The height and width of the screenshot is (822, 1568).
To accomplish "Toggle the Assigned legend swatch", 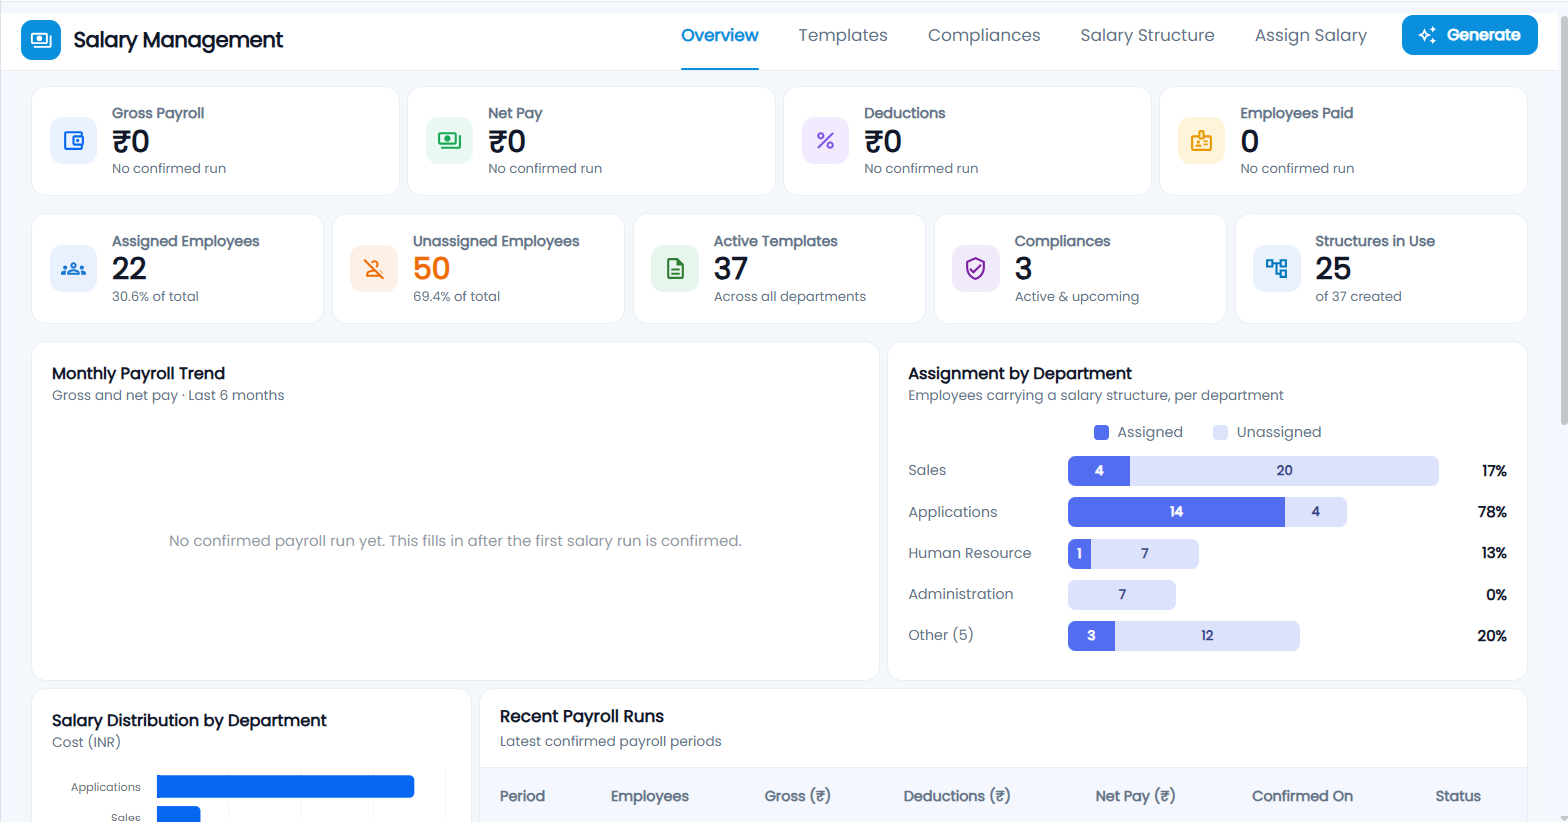I will 1102,432.
